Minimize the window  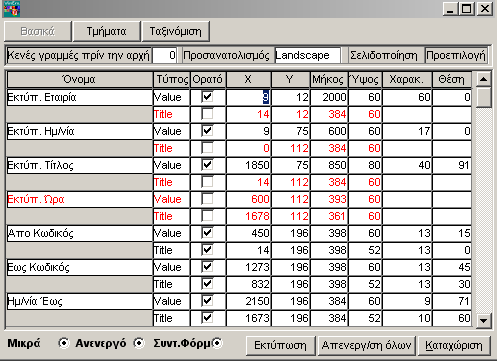click(x=450, y=9)
